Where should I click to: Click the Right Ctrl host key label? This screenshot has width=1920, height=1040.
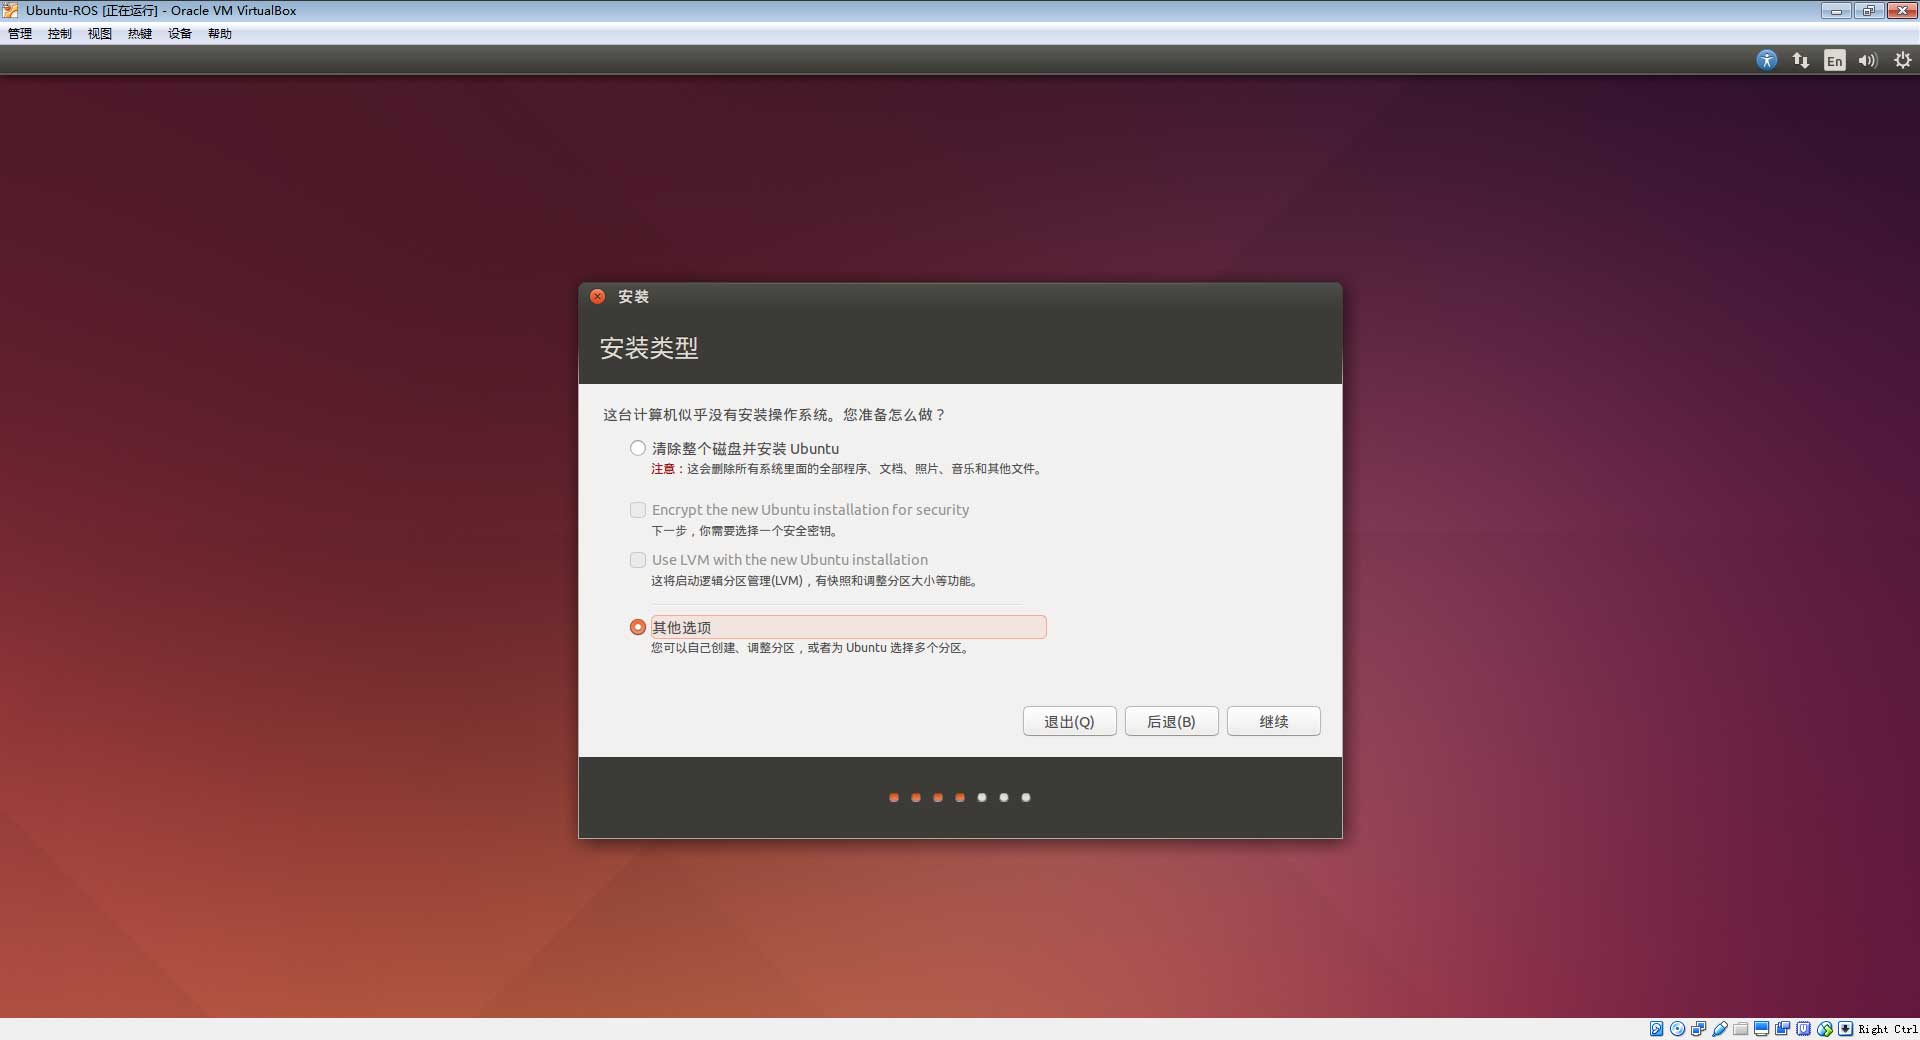click(x=1888, y=1029)
